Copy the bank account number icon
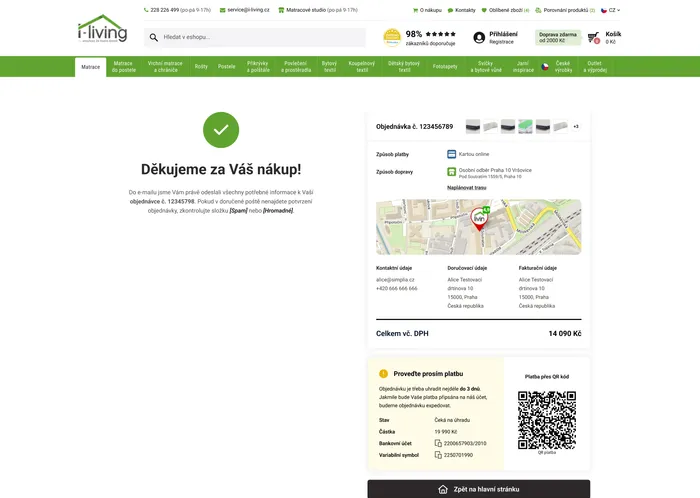Viewport: 700px width, 498px height. coord(438,443)
